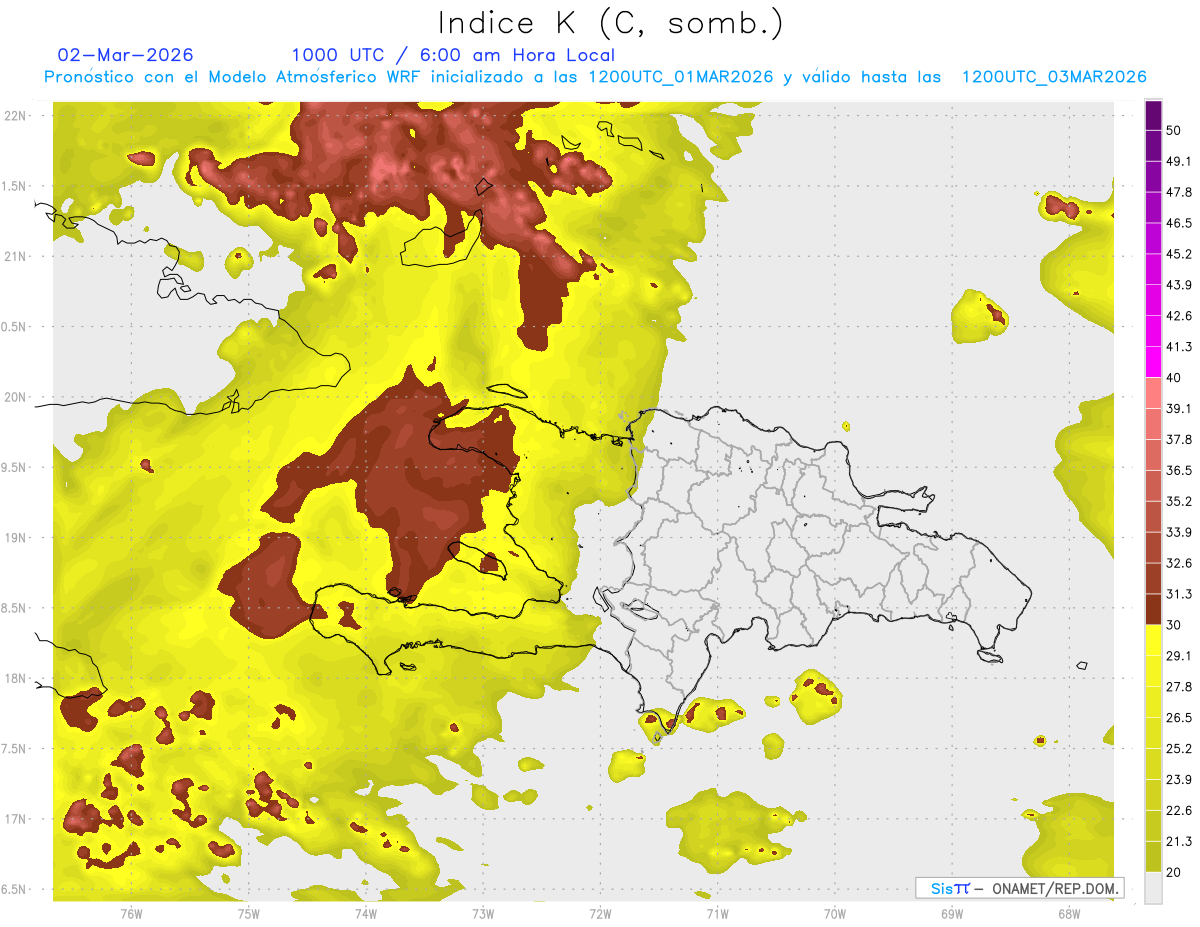Click longitude axis label "76W"
1200x927 pixels.
pyautogui.click(x=131, y=913)
